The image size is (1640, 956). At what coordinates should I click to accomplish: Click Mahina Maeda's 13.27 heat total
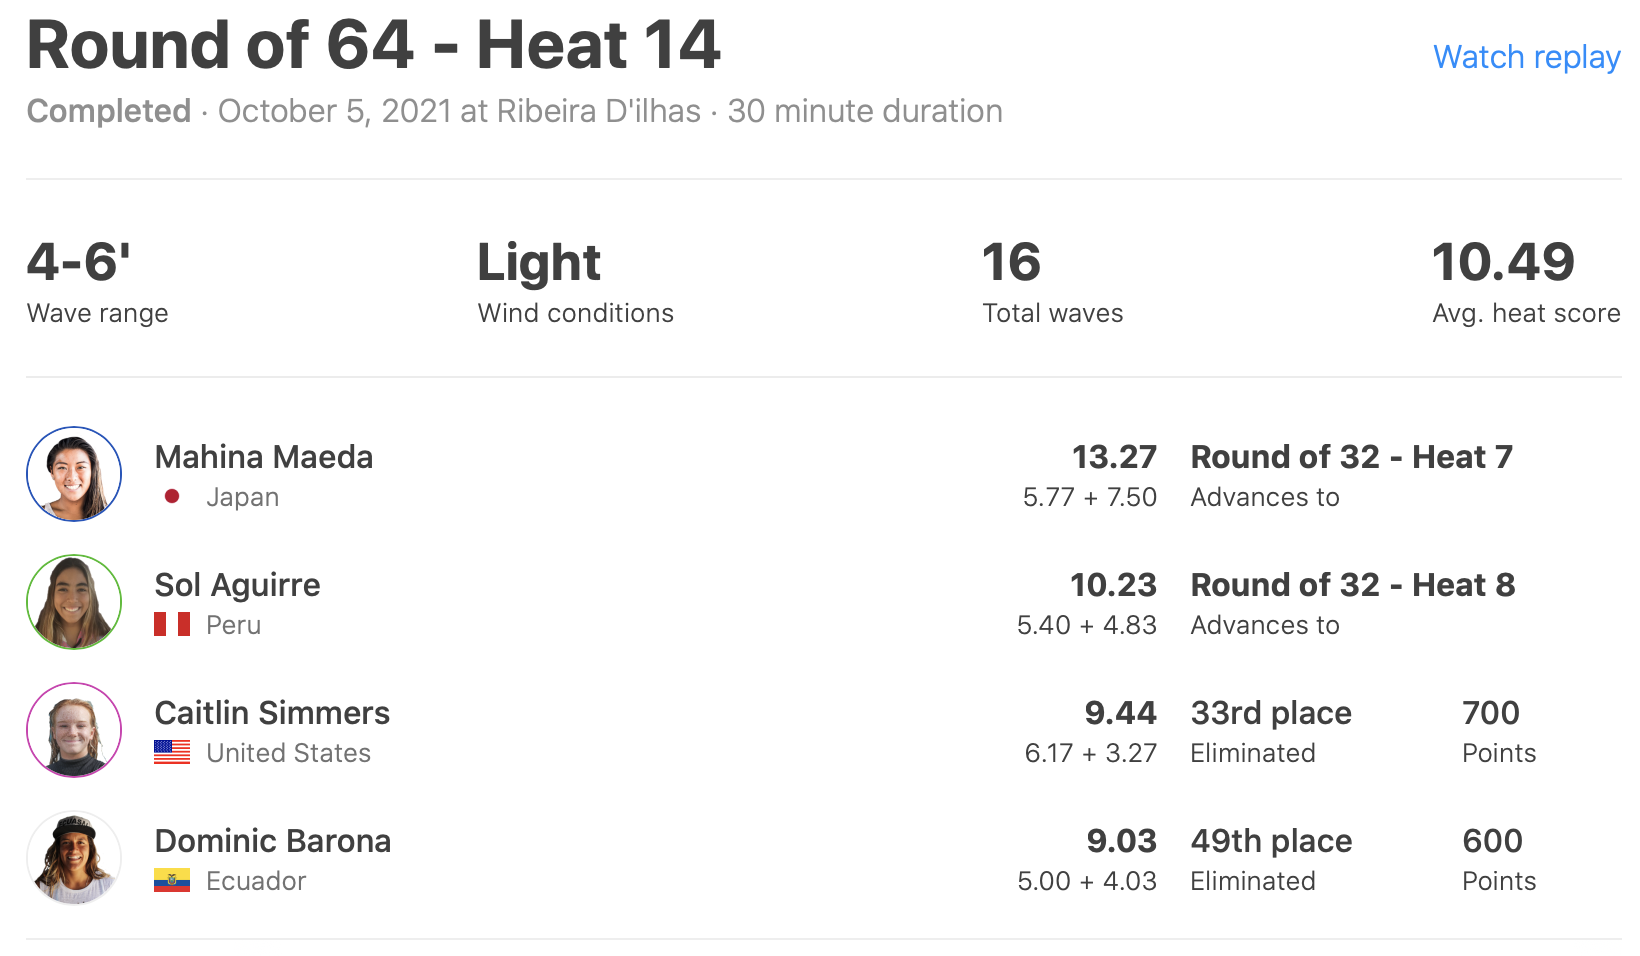1114,457
